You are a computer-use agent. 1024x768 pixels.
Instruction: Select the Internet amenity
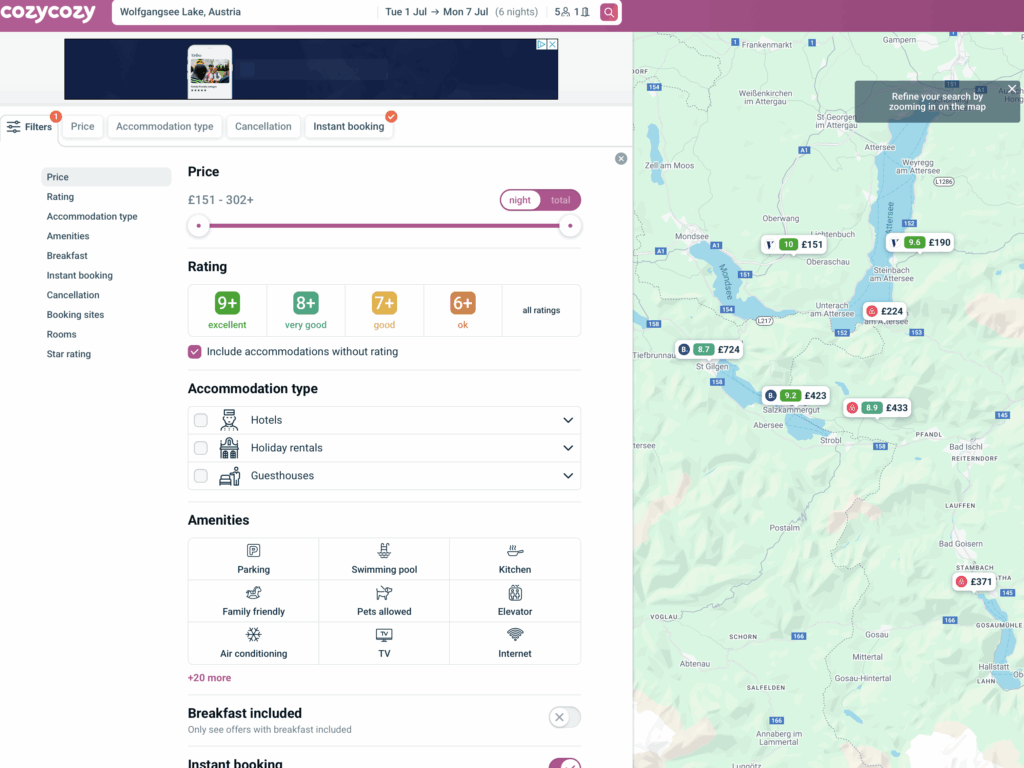(x=515, y=643)
